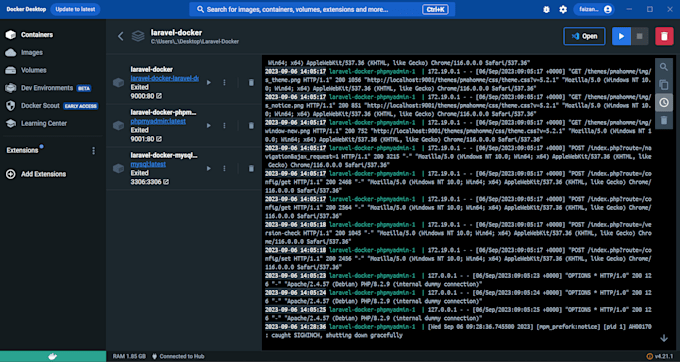Click version v4.21.1 in status bar

tap(664, 356)
